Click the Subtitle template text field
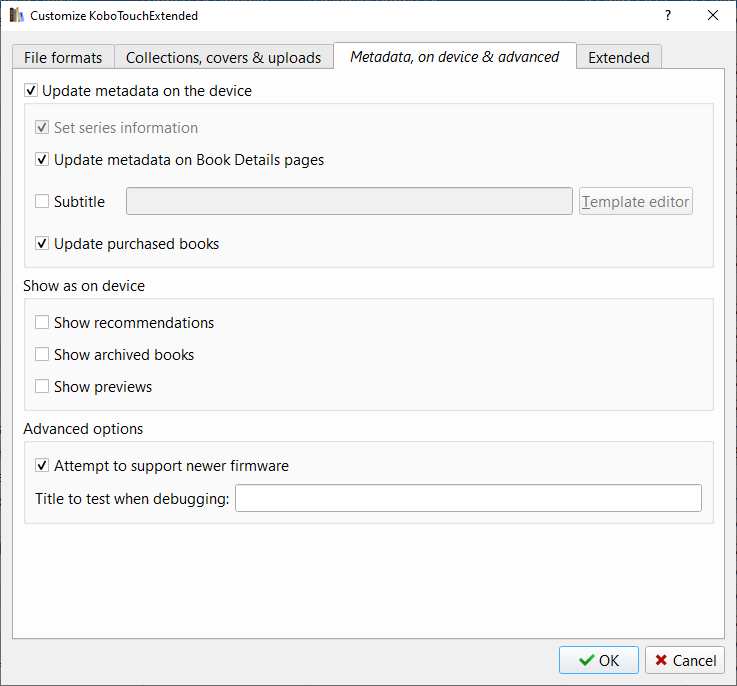 coord(349,202)
